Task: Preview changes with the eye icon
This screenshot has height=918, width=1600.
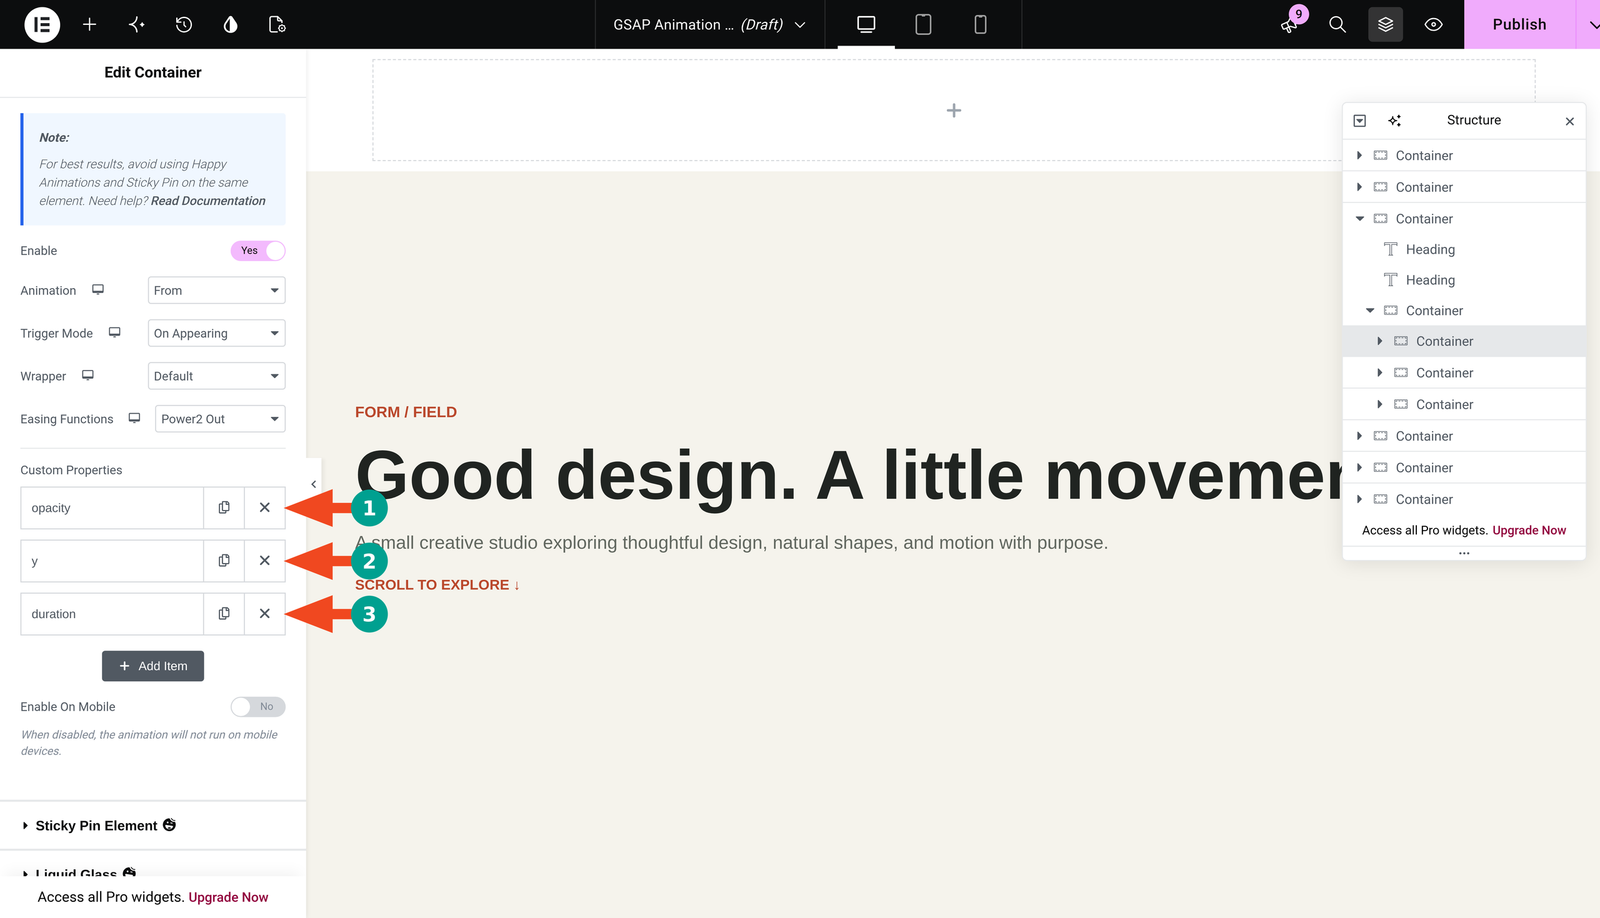Action: click(x=1433, y=24)
